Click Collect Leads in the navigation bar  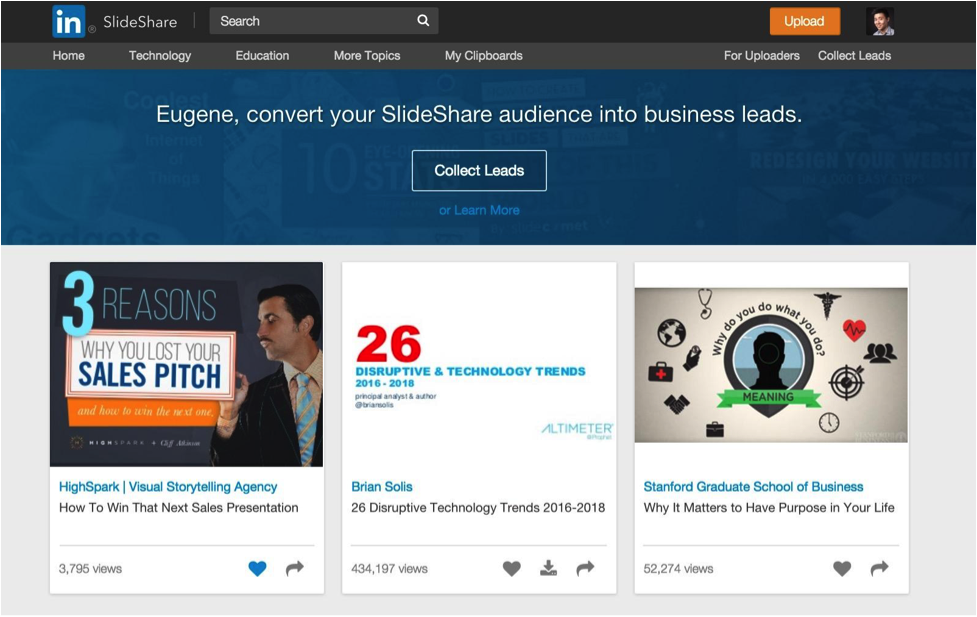(x=854, y=55)
